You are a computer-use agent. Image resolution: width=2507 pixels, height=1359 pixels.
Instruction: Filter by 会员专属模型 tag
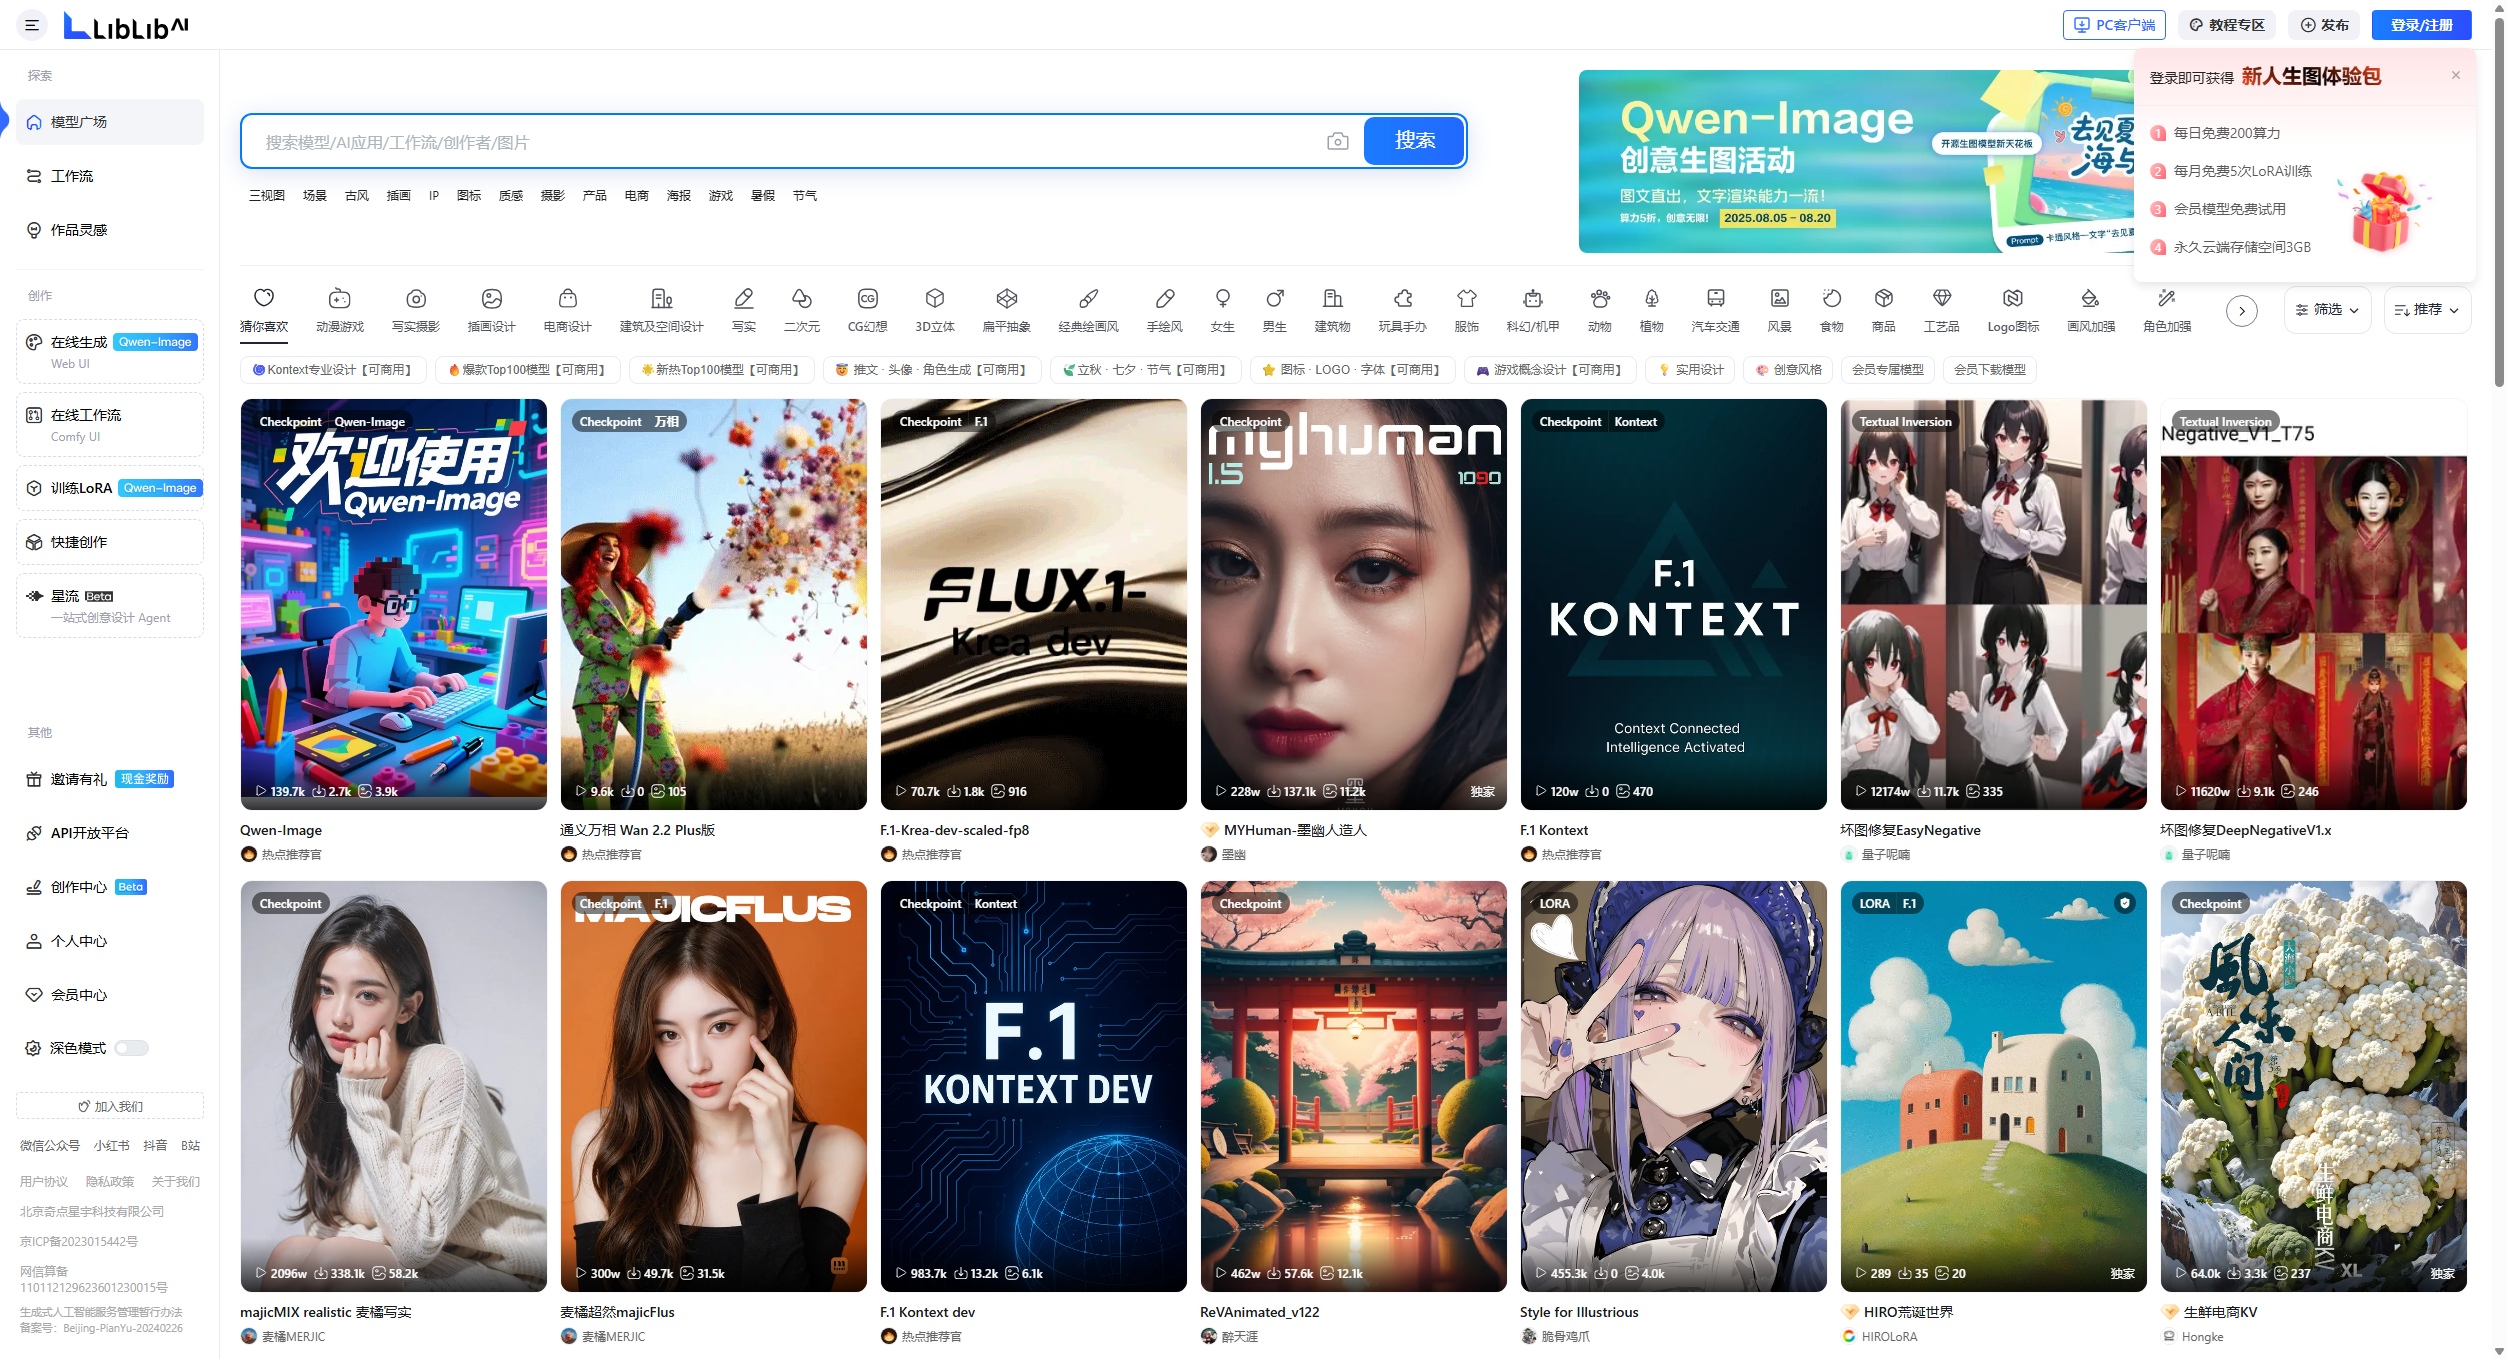(x=1888, y=370)
